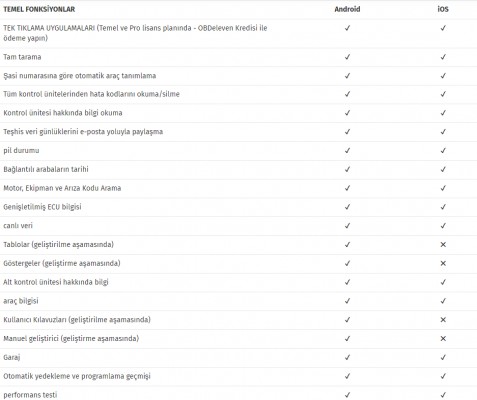The height and width of the screenshot is (400, 477).
Task: Select the iOS column header
Action: [443, 9]
